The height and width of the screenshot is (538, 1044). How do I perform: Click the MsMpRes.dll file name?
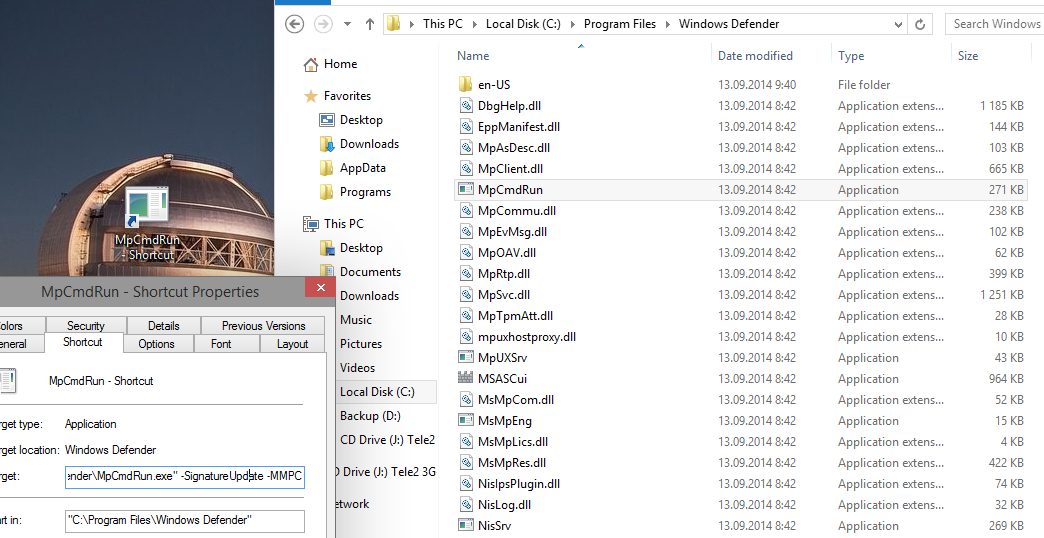click(511, 462)
